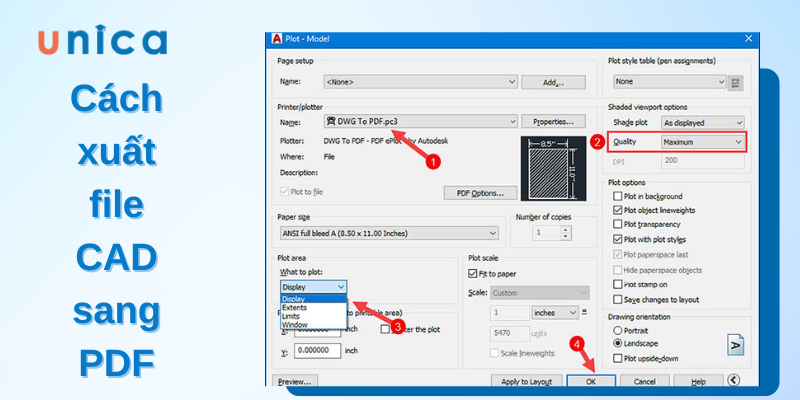Image resolution: width=800 pixels, height=400 pixels.
Task: Check Save changes to layout
Action: click(617, 299)
